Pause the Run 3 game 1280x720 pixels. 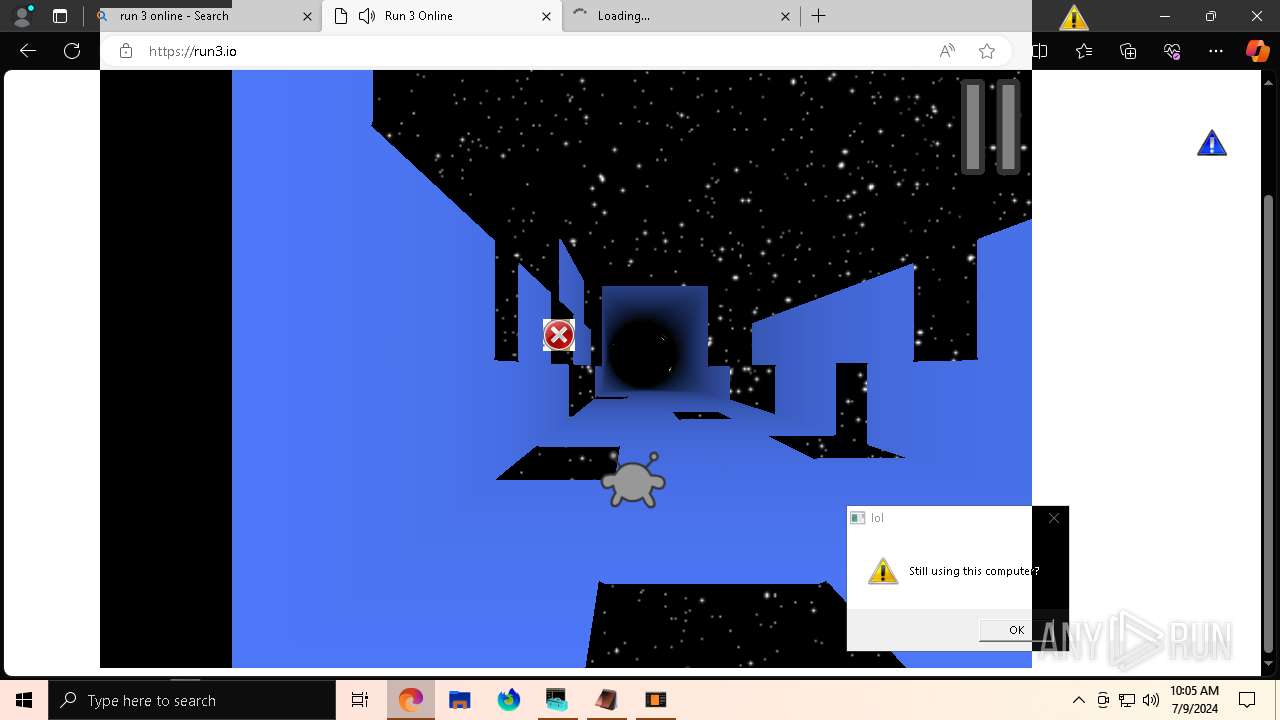pos(990,127)
